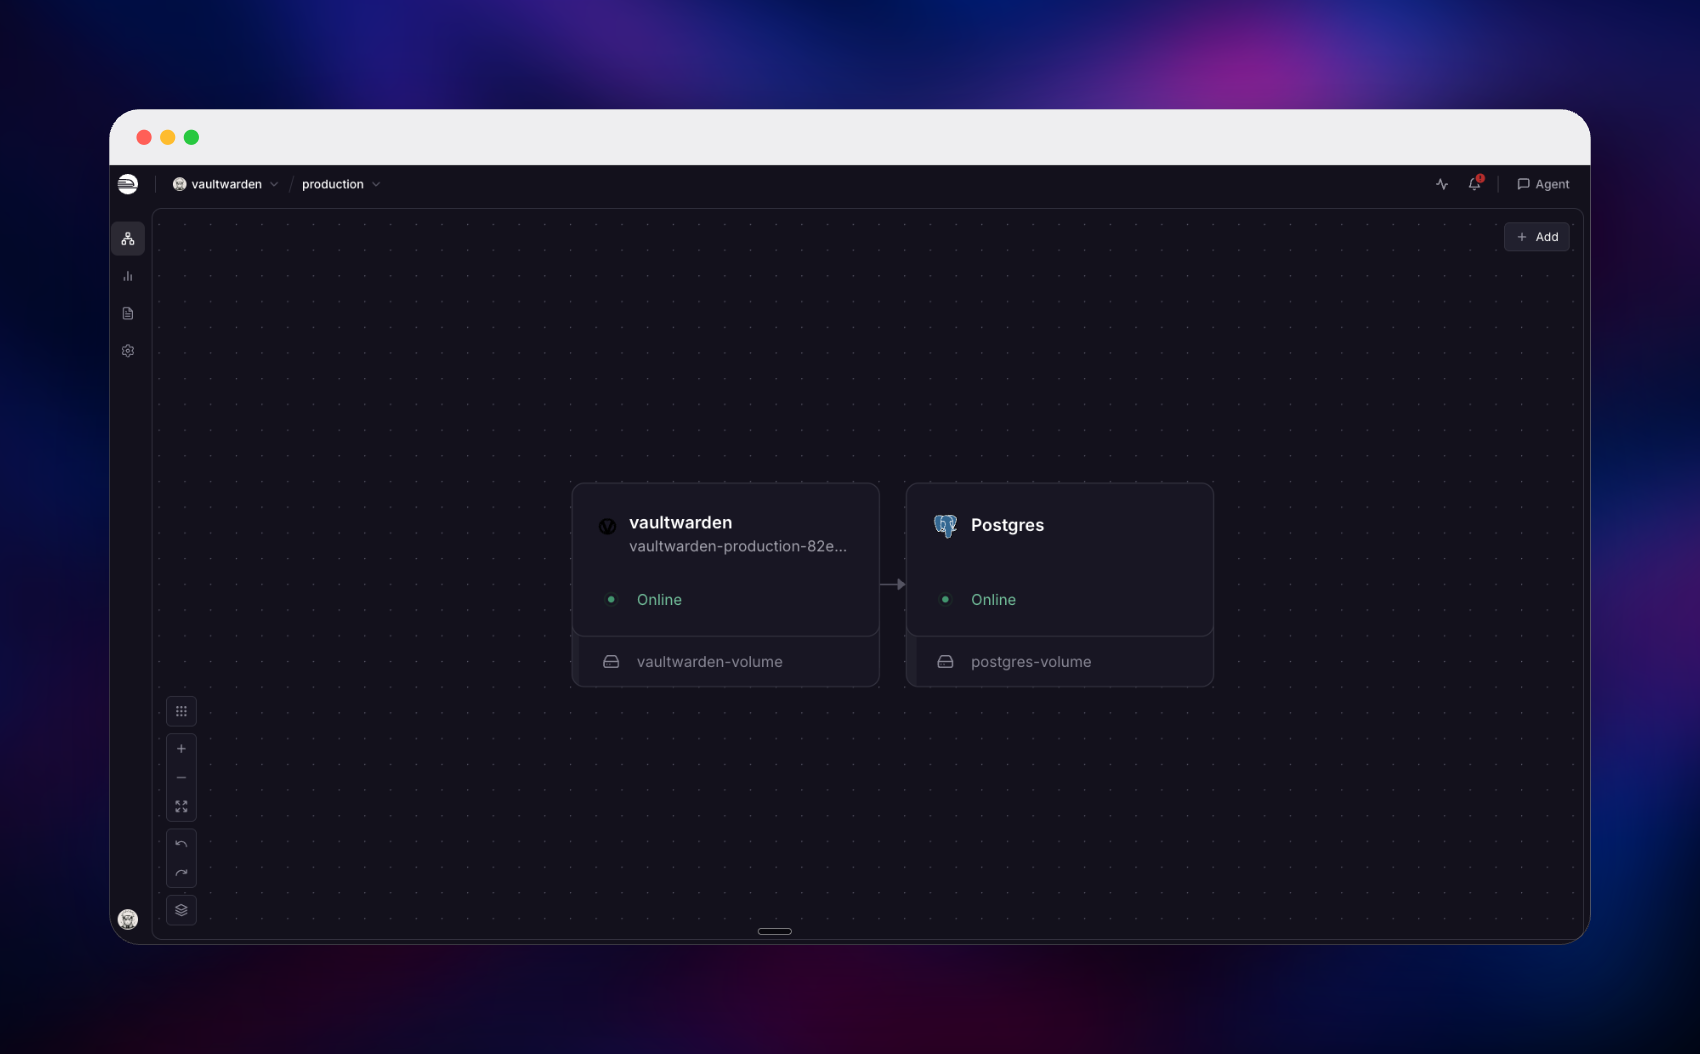Viewport: 1700px width, 1054px height.
Task: Open the vaultwarden-volume row
Action: (x=726, y=662)
